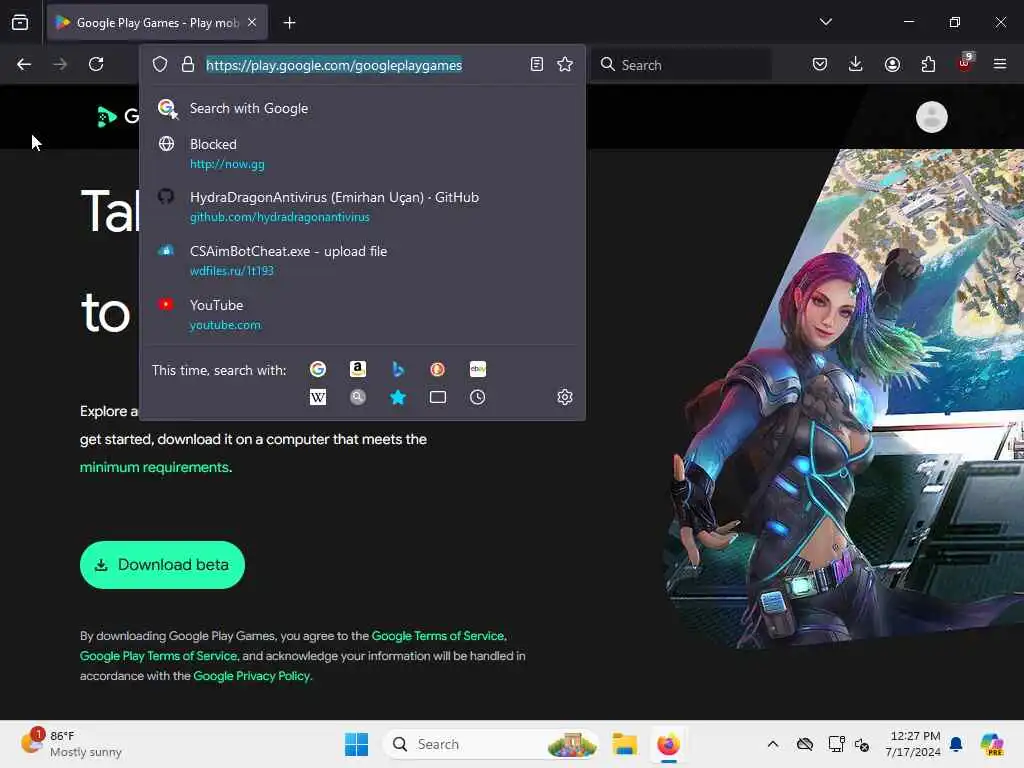
Task: Open the Windows Start menu
Action: [x=357, y=744]
